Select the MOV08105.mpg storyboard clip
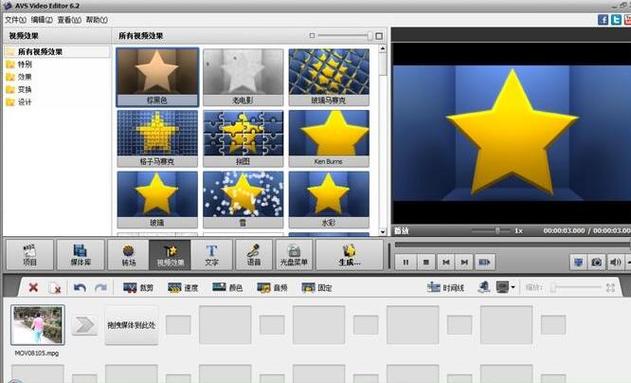 [37, 325]
